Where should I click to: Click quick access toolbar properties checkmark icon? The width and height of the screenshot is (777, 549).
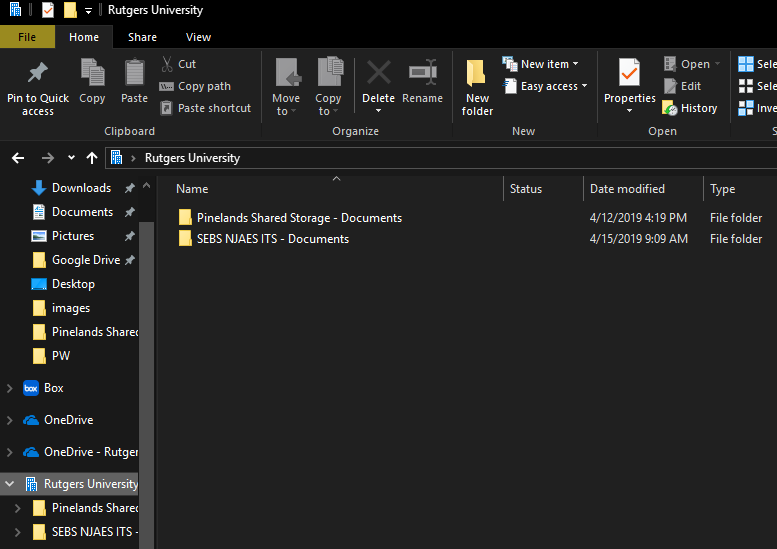tap(48, 10)
